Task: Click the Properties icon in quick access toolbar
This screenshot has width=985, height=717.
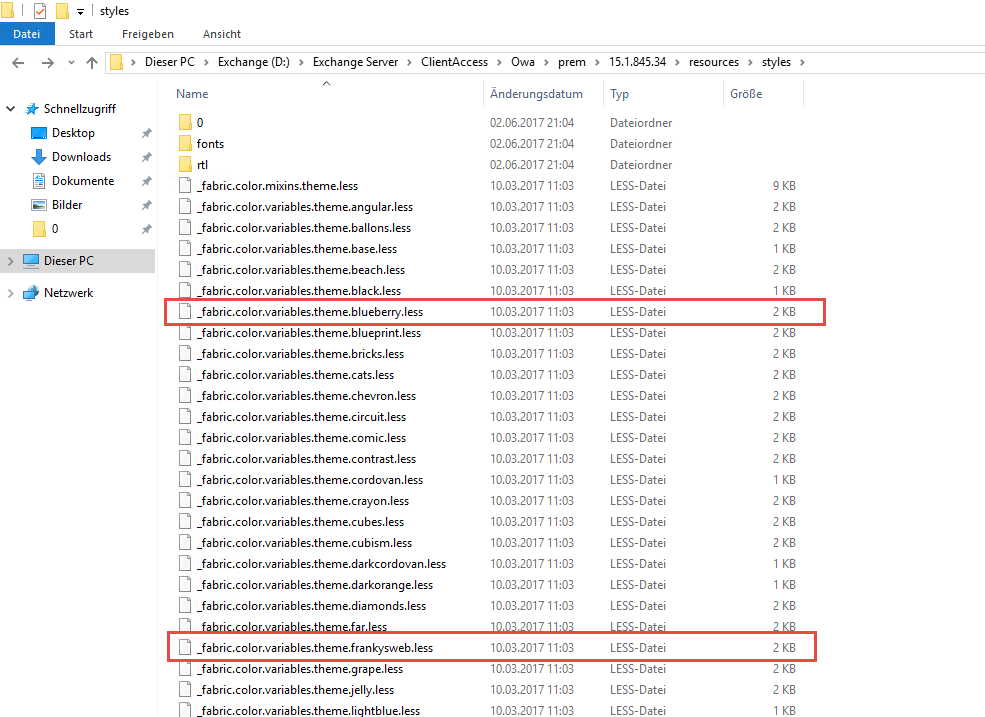Action: (x=40, y=11)
